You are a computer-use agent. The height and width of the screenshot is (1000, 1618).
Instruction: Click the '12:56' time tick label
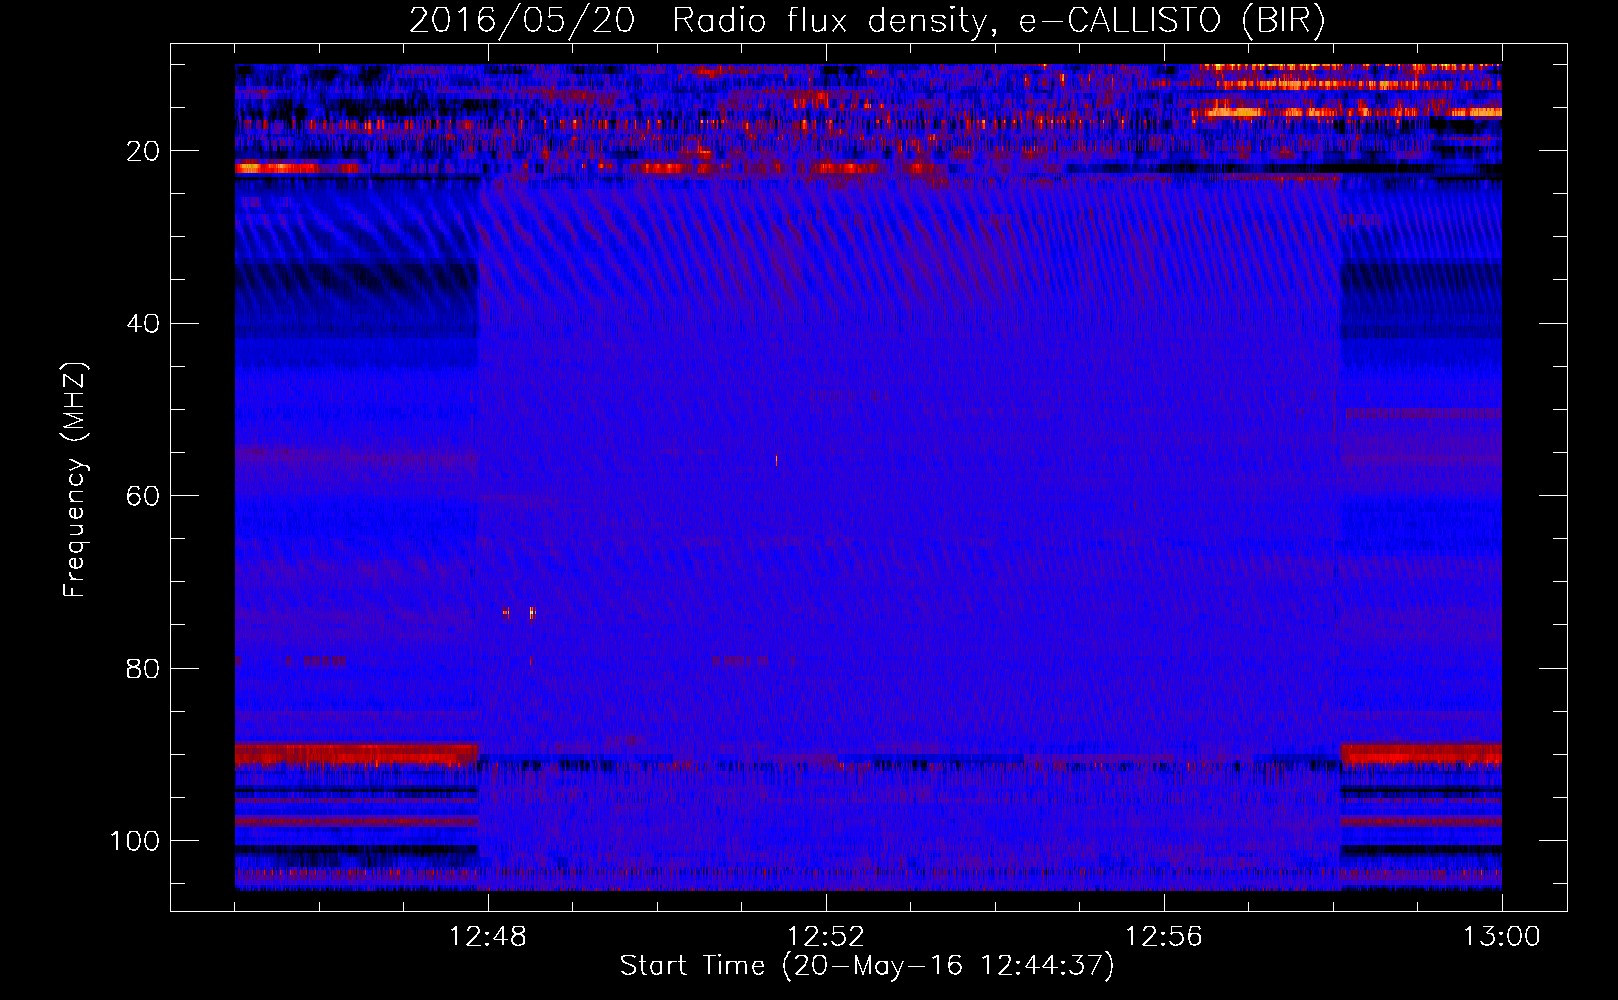point(1164,937)
